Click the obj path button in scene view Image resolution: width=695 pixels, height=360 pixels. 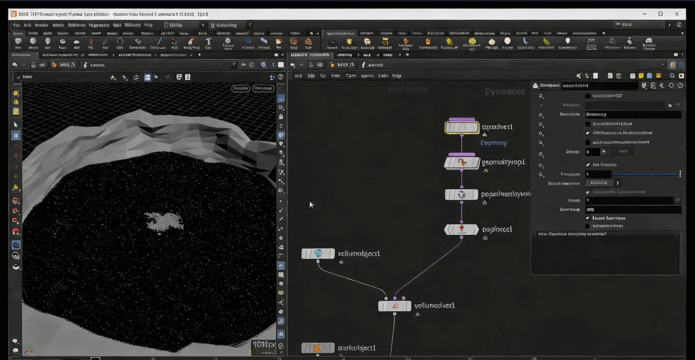coord(39,65)
